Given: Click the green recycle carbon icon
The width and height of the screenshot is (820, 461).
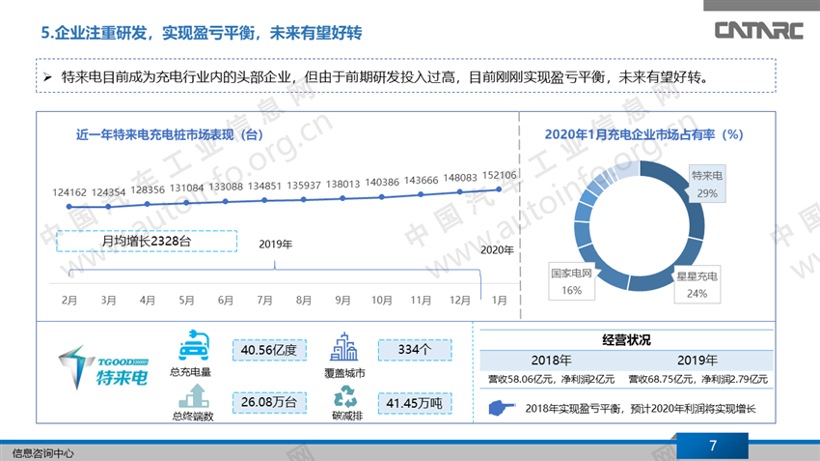Looking at the screenshot, I should coord(345,397).
